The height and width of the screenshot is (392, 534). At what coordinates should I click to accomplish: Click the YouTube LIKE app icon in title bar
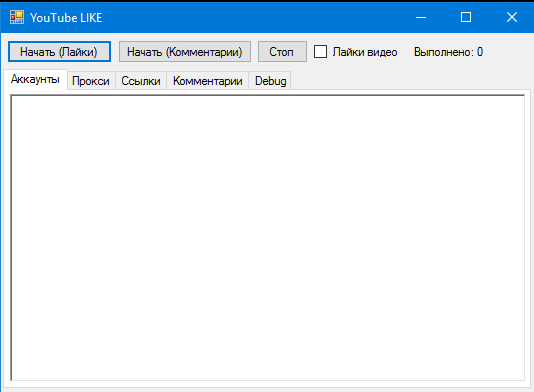17,17
